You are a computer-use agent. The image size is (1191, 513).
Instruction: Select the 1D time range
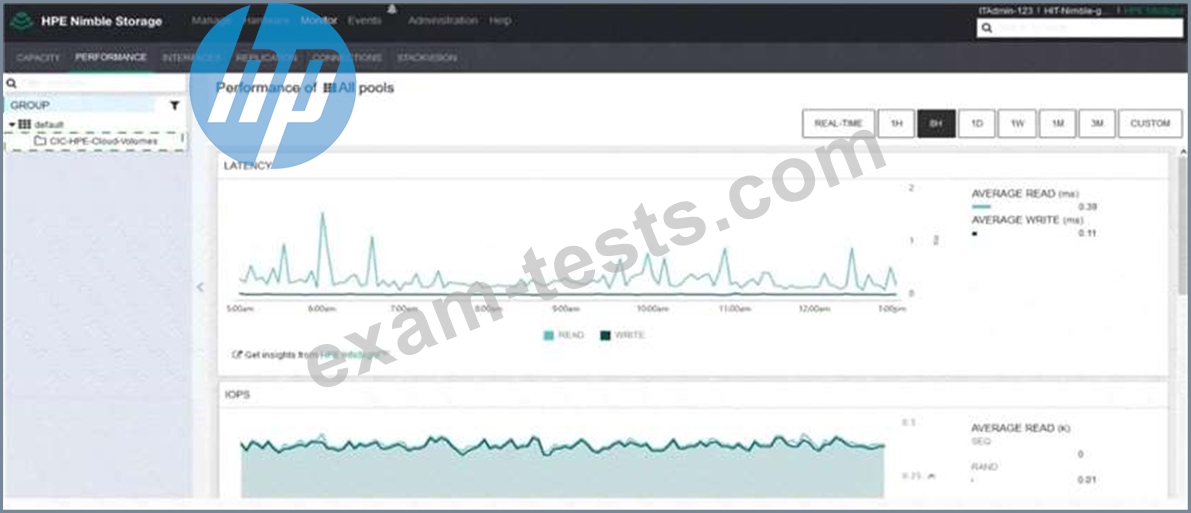click(977, 123)
